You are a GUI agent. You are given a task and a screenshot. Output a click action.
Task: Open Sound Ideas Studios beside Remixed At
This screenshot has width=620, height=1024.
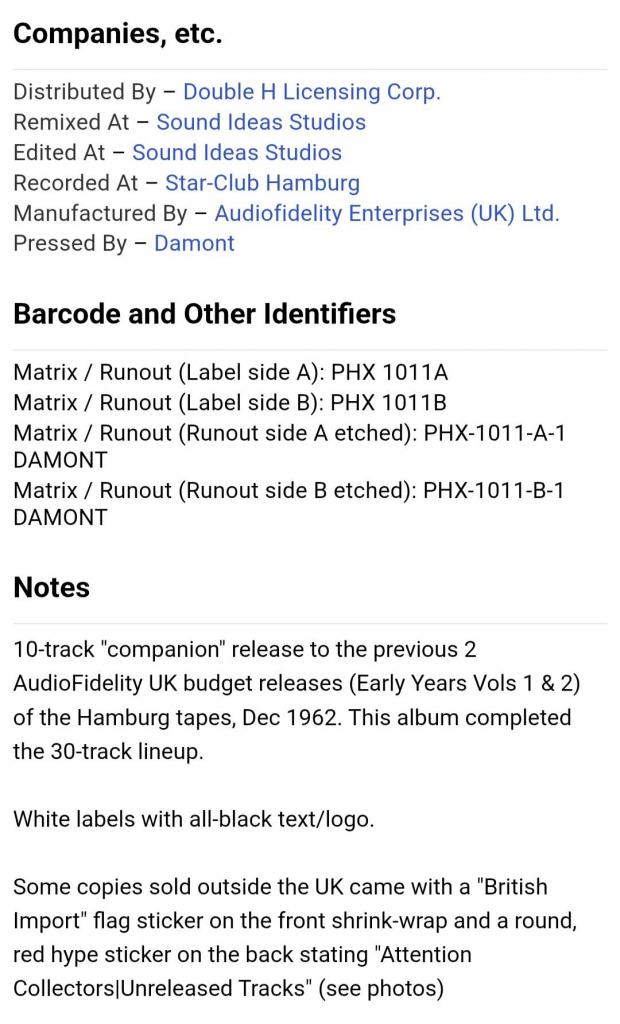click(x=261, y=122)
